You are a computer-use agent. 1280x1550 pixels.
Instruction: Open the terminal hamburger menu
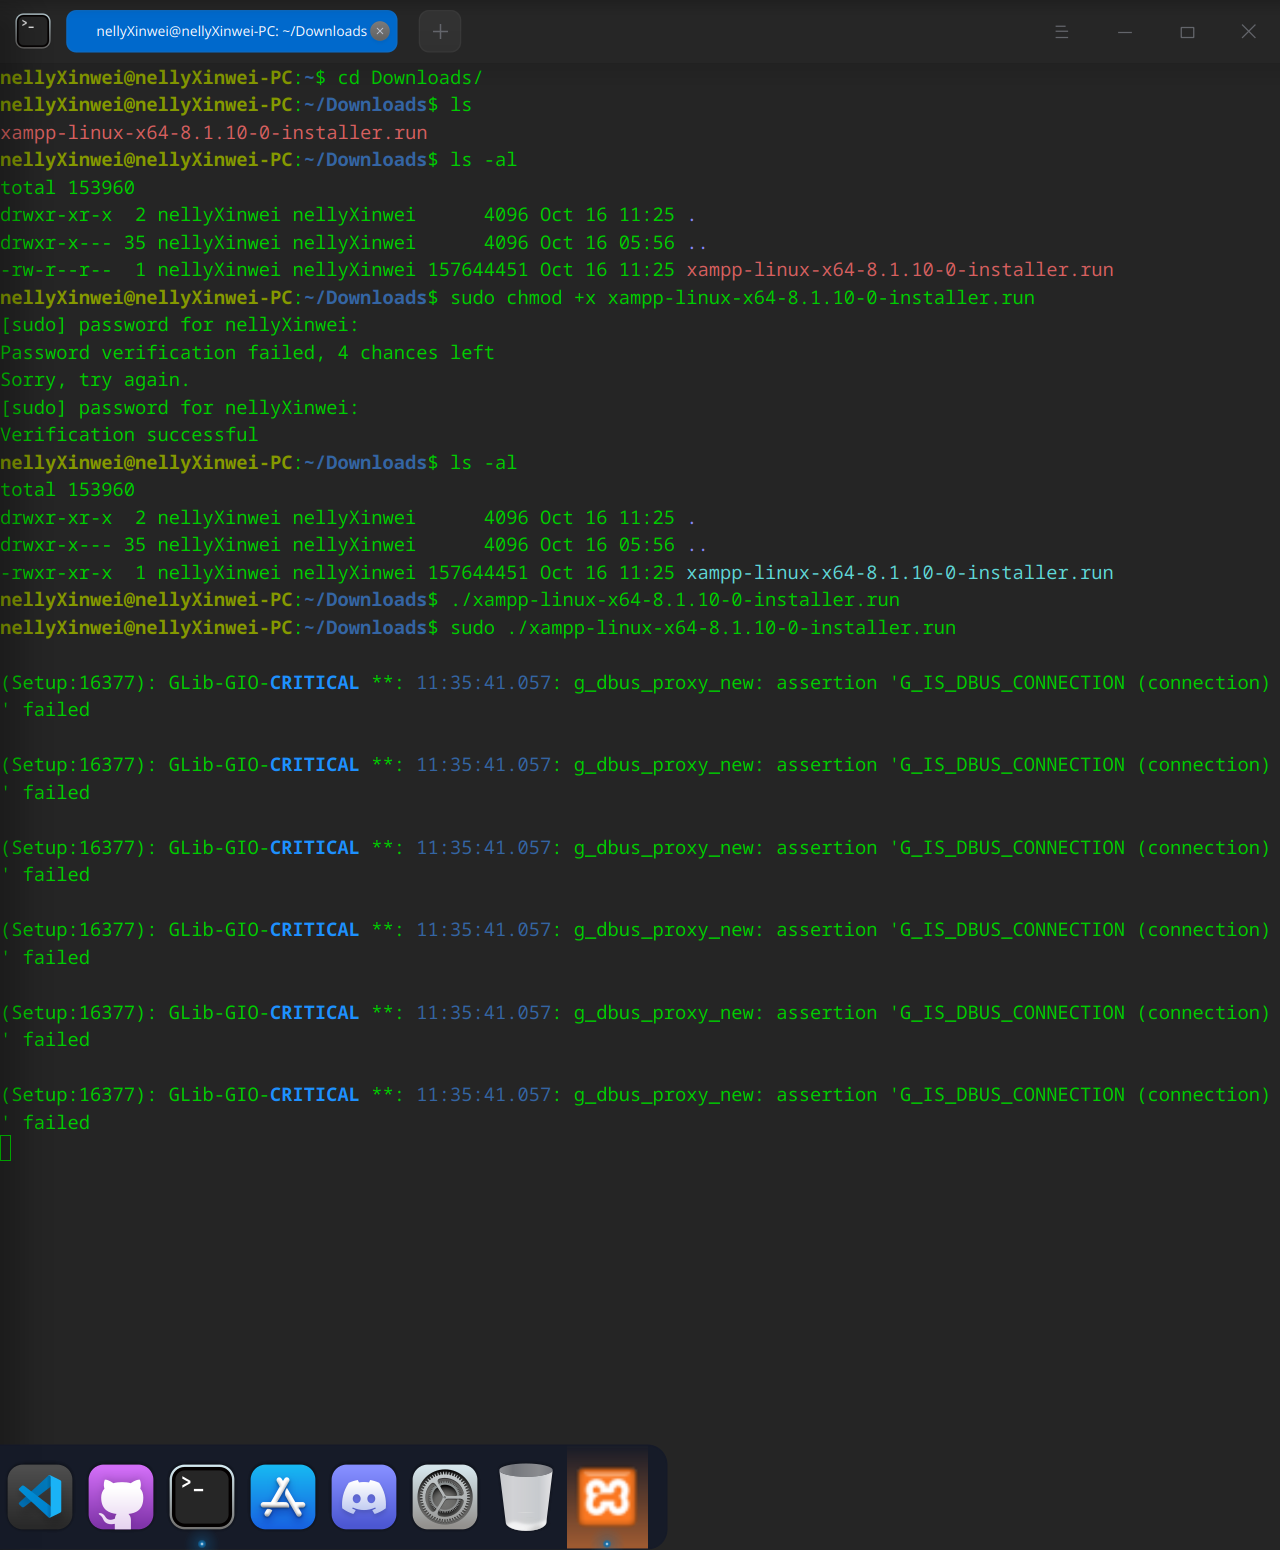tap(1062, 32)
